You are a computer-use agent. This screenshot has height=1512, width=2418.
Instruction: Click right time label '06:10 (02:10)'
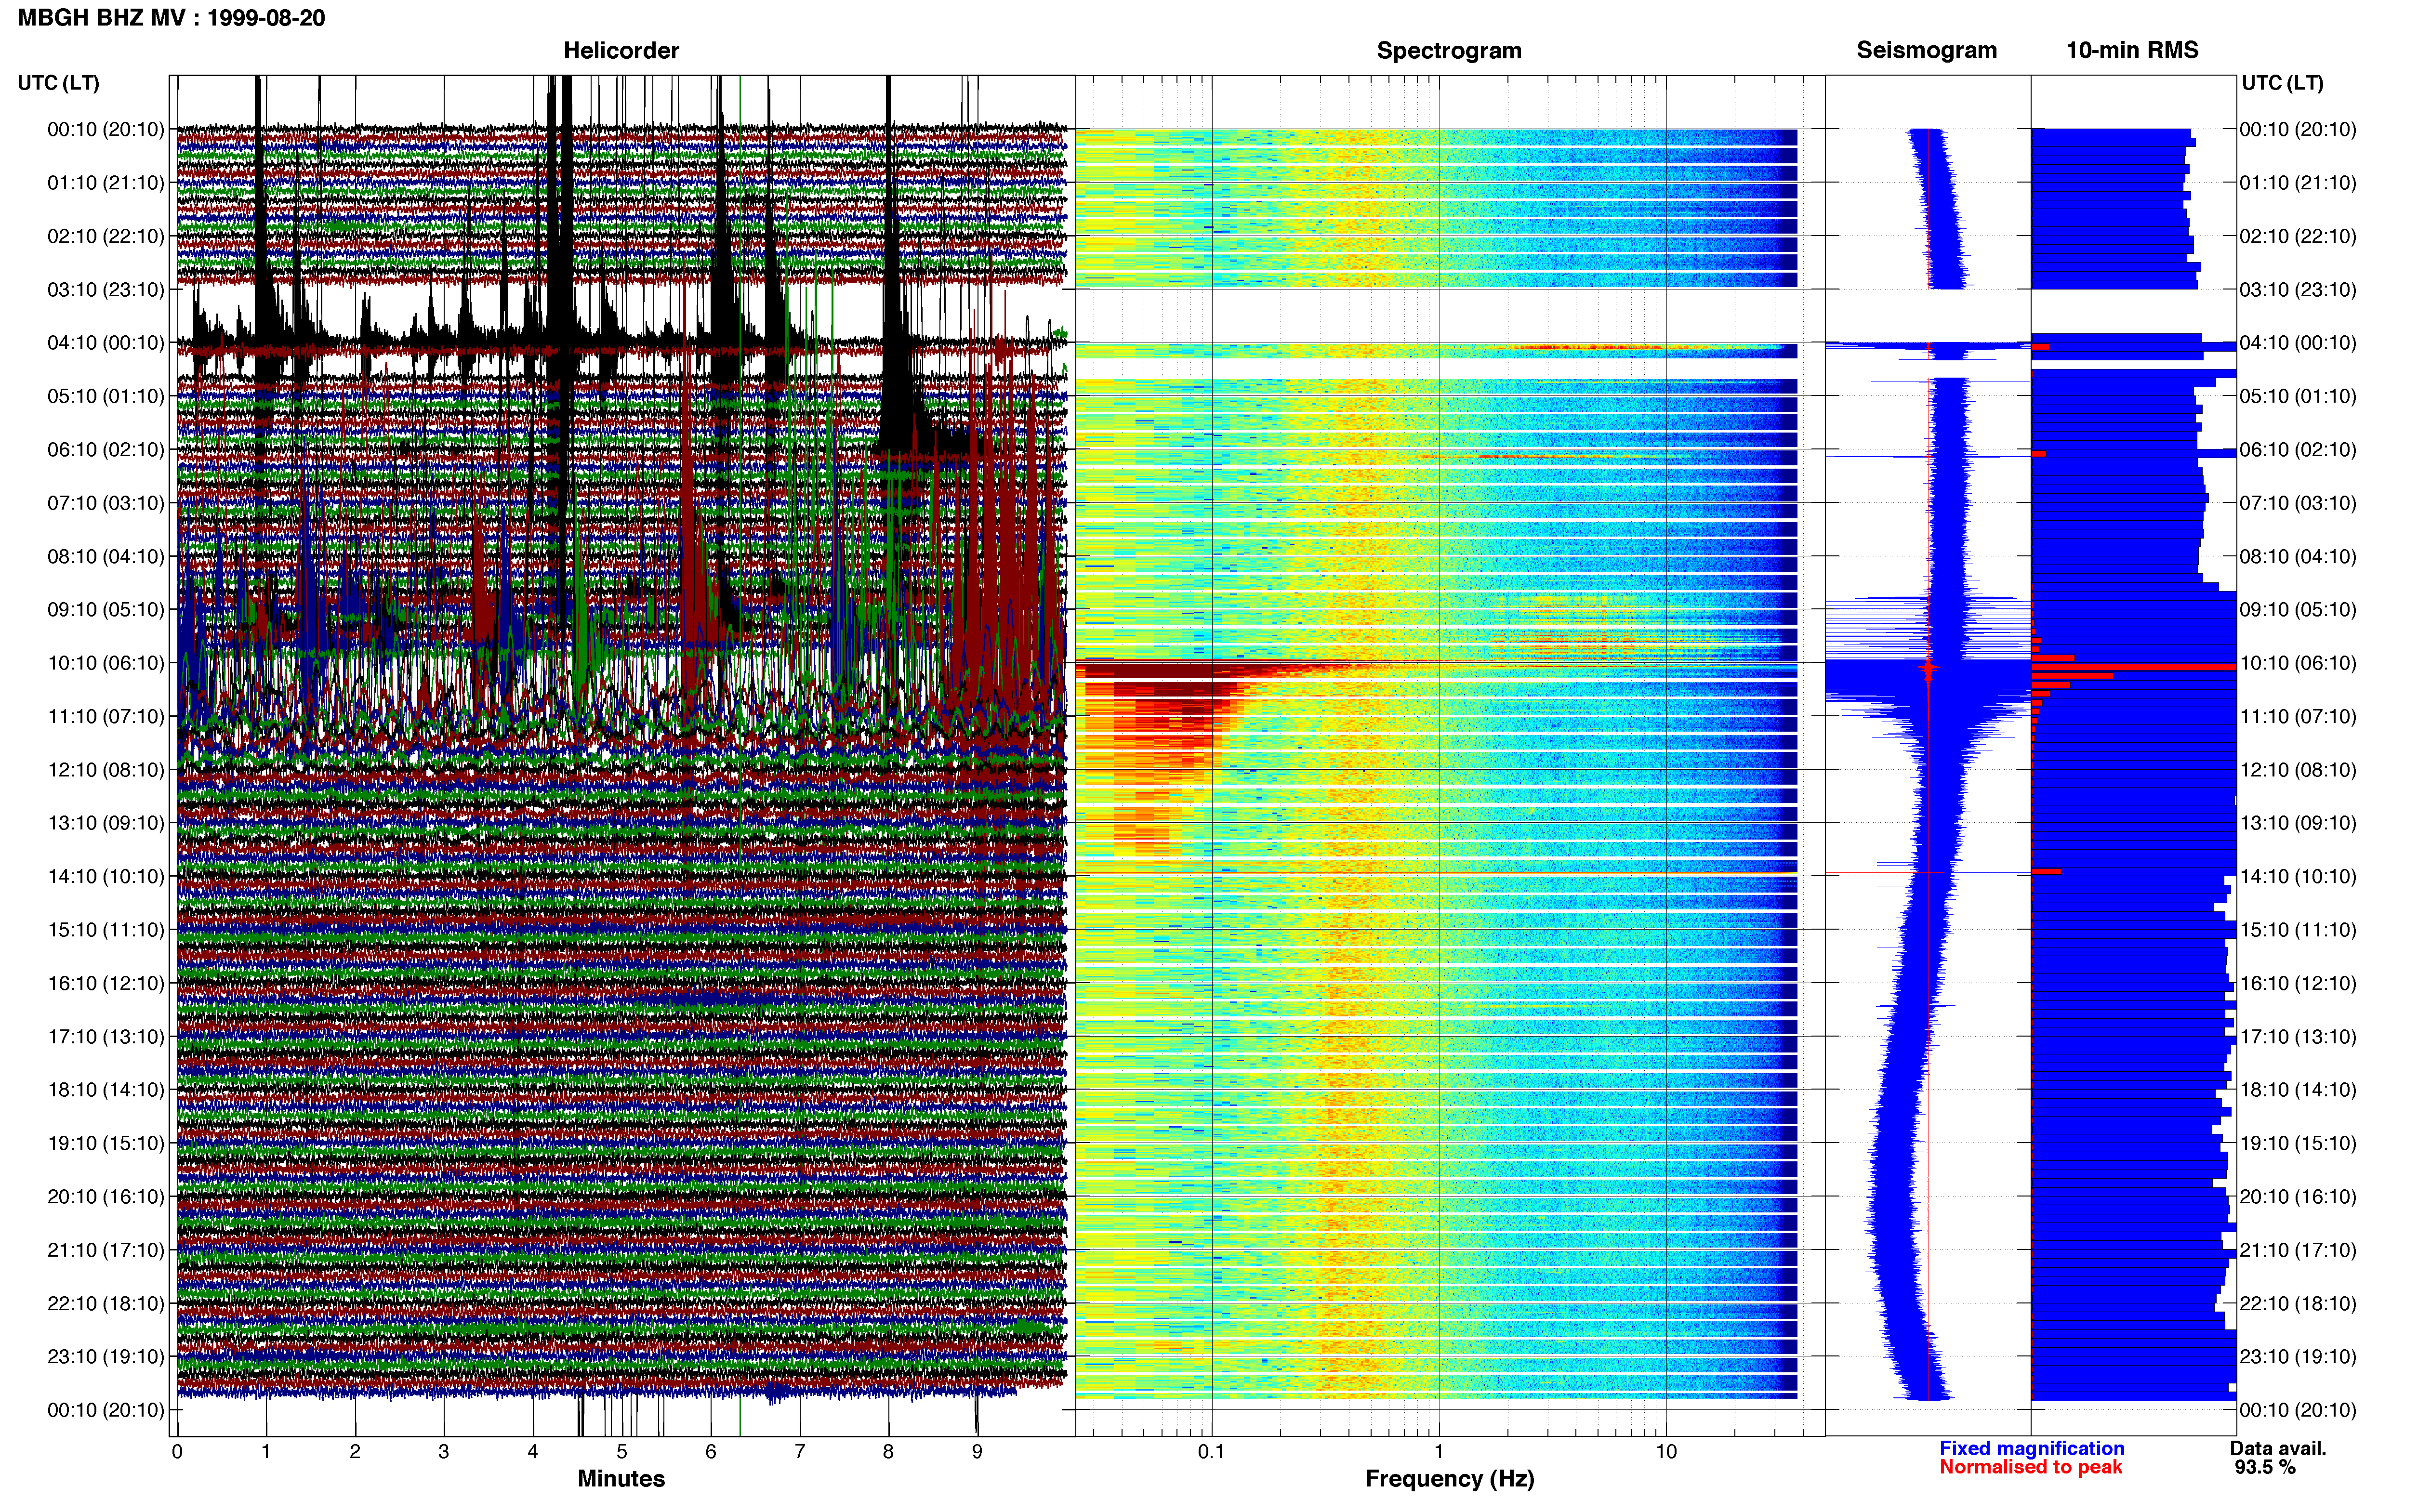pos(2298,450)
